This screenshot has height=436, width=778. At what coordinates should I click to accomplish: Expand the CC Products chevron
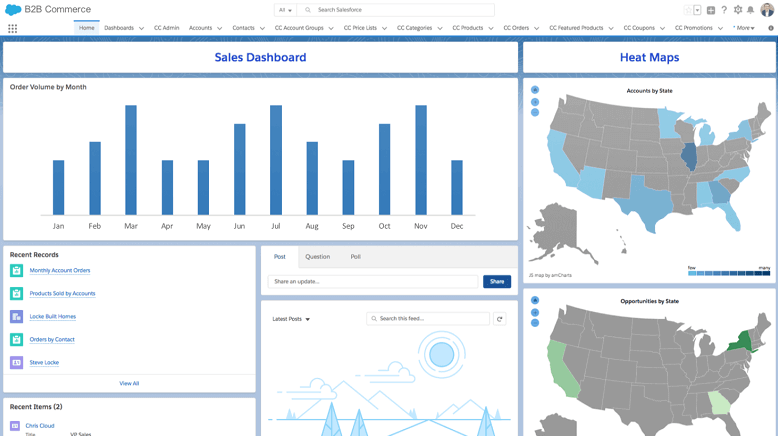coord(491,28)
